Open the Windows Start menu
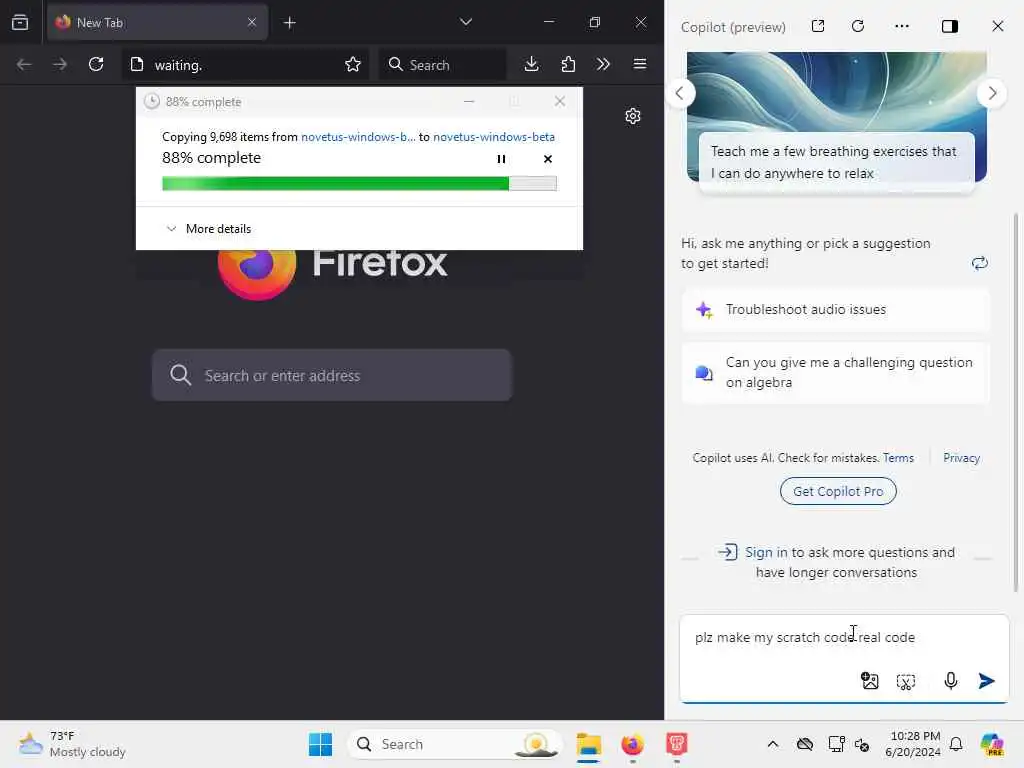This screenshot has height=768, width=1024. 320,744
